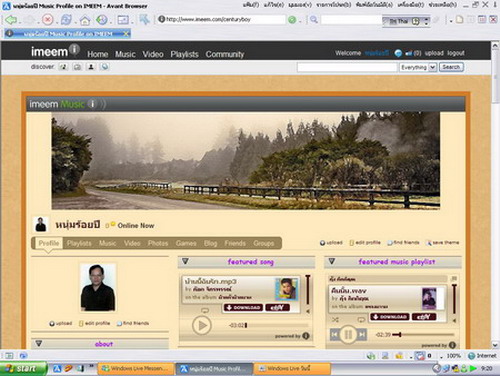Switch to the profile Blog tab
Viewport: 500px width, 376px height.
pos(210,243)
